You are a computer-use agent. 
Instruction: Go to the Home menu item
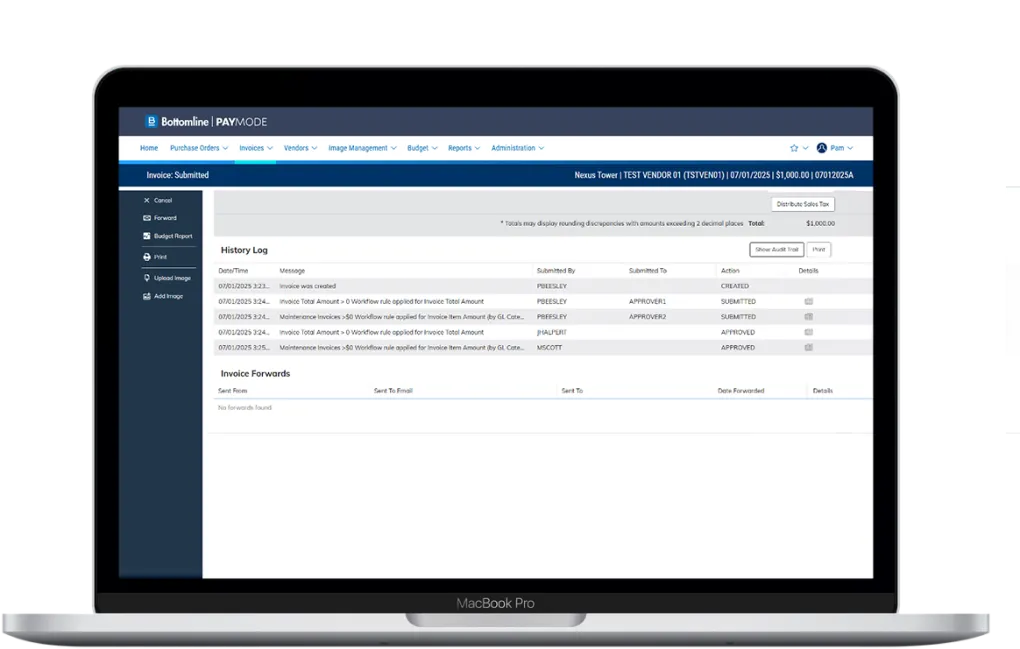point(149,148)
